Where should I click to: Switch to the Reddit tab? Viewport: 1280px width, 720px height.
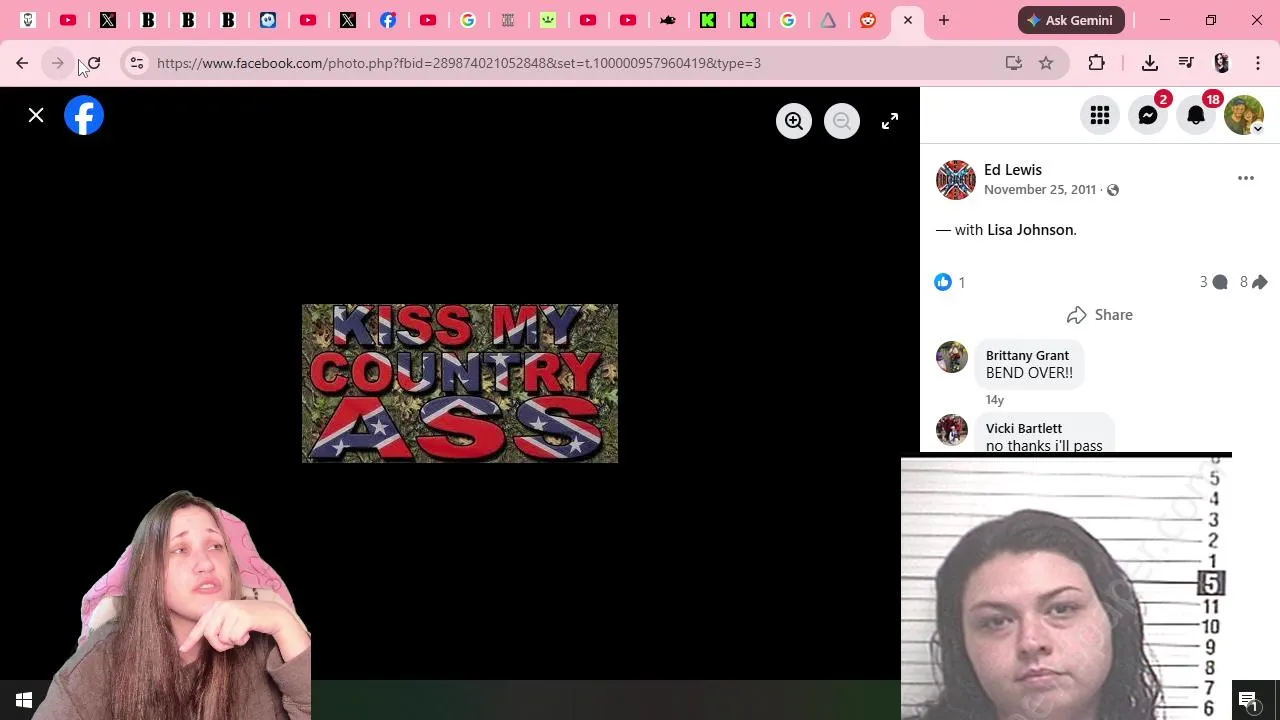(868, 20)
